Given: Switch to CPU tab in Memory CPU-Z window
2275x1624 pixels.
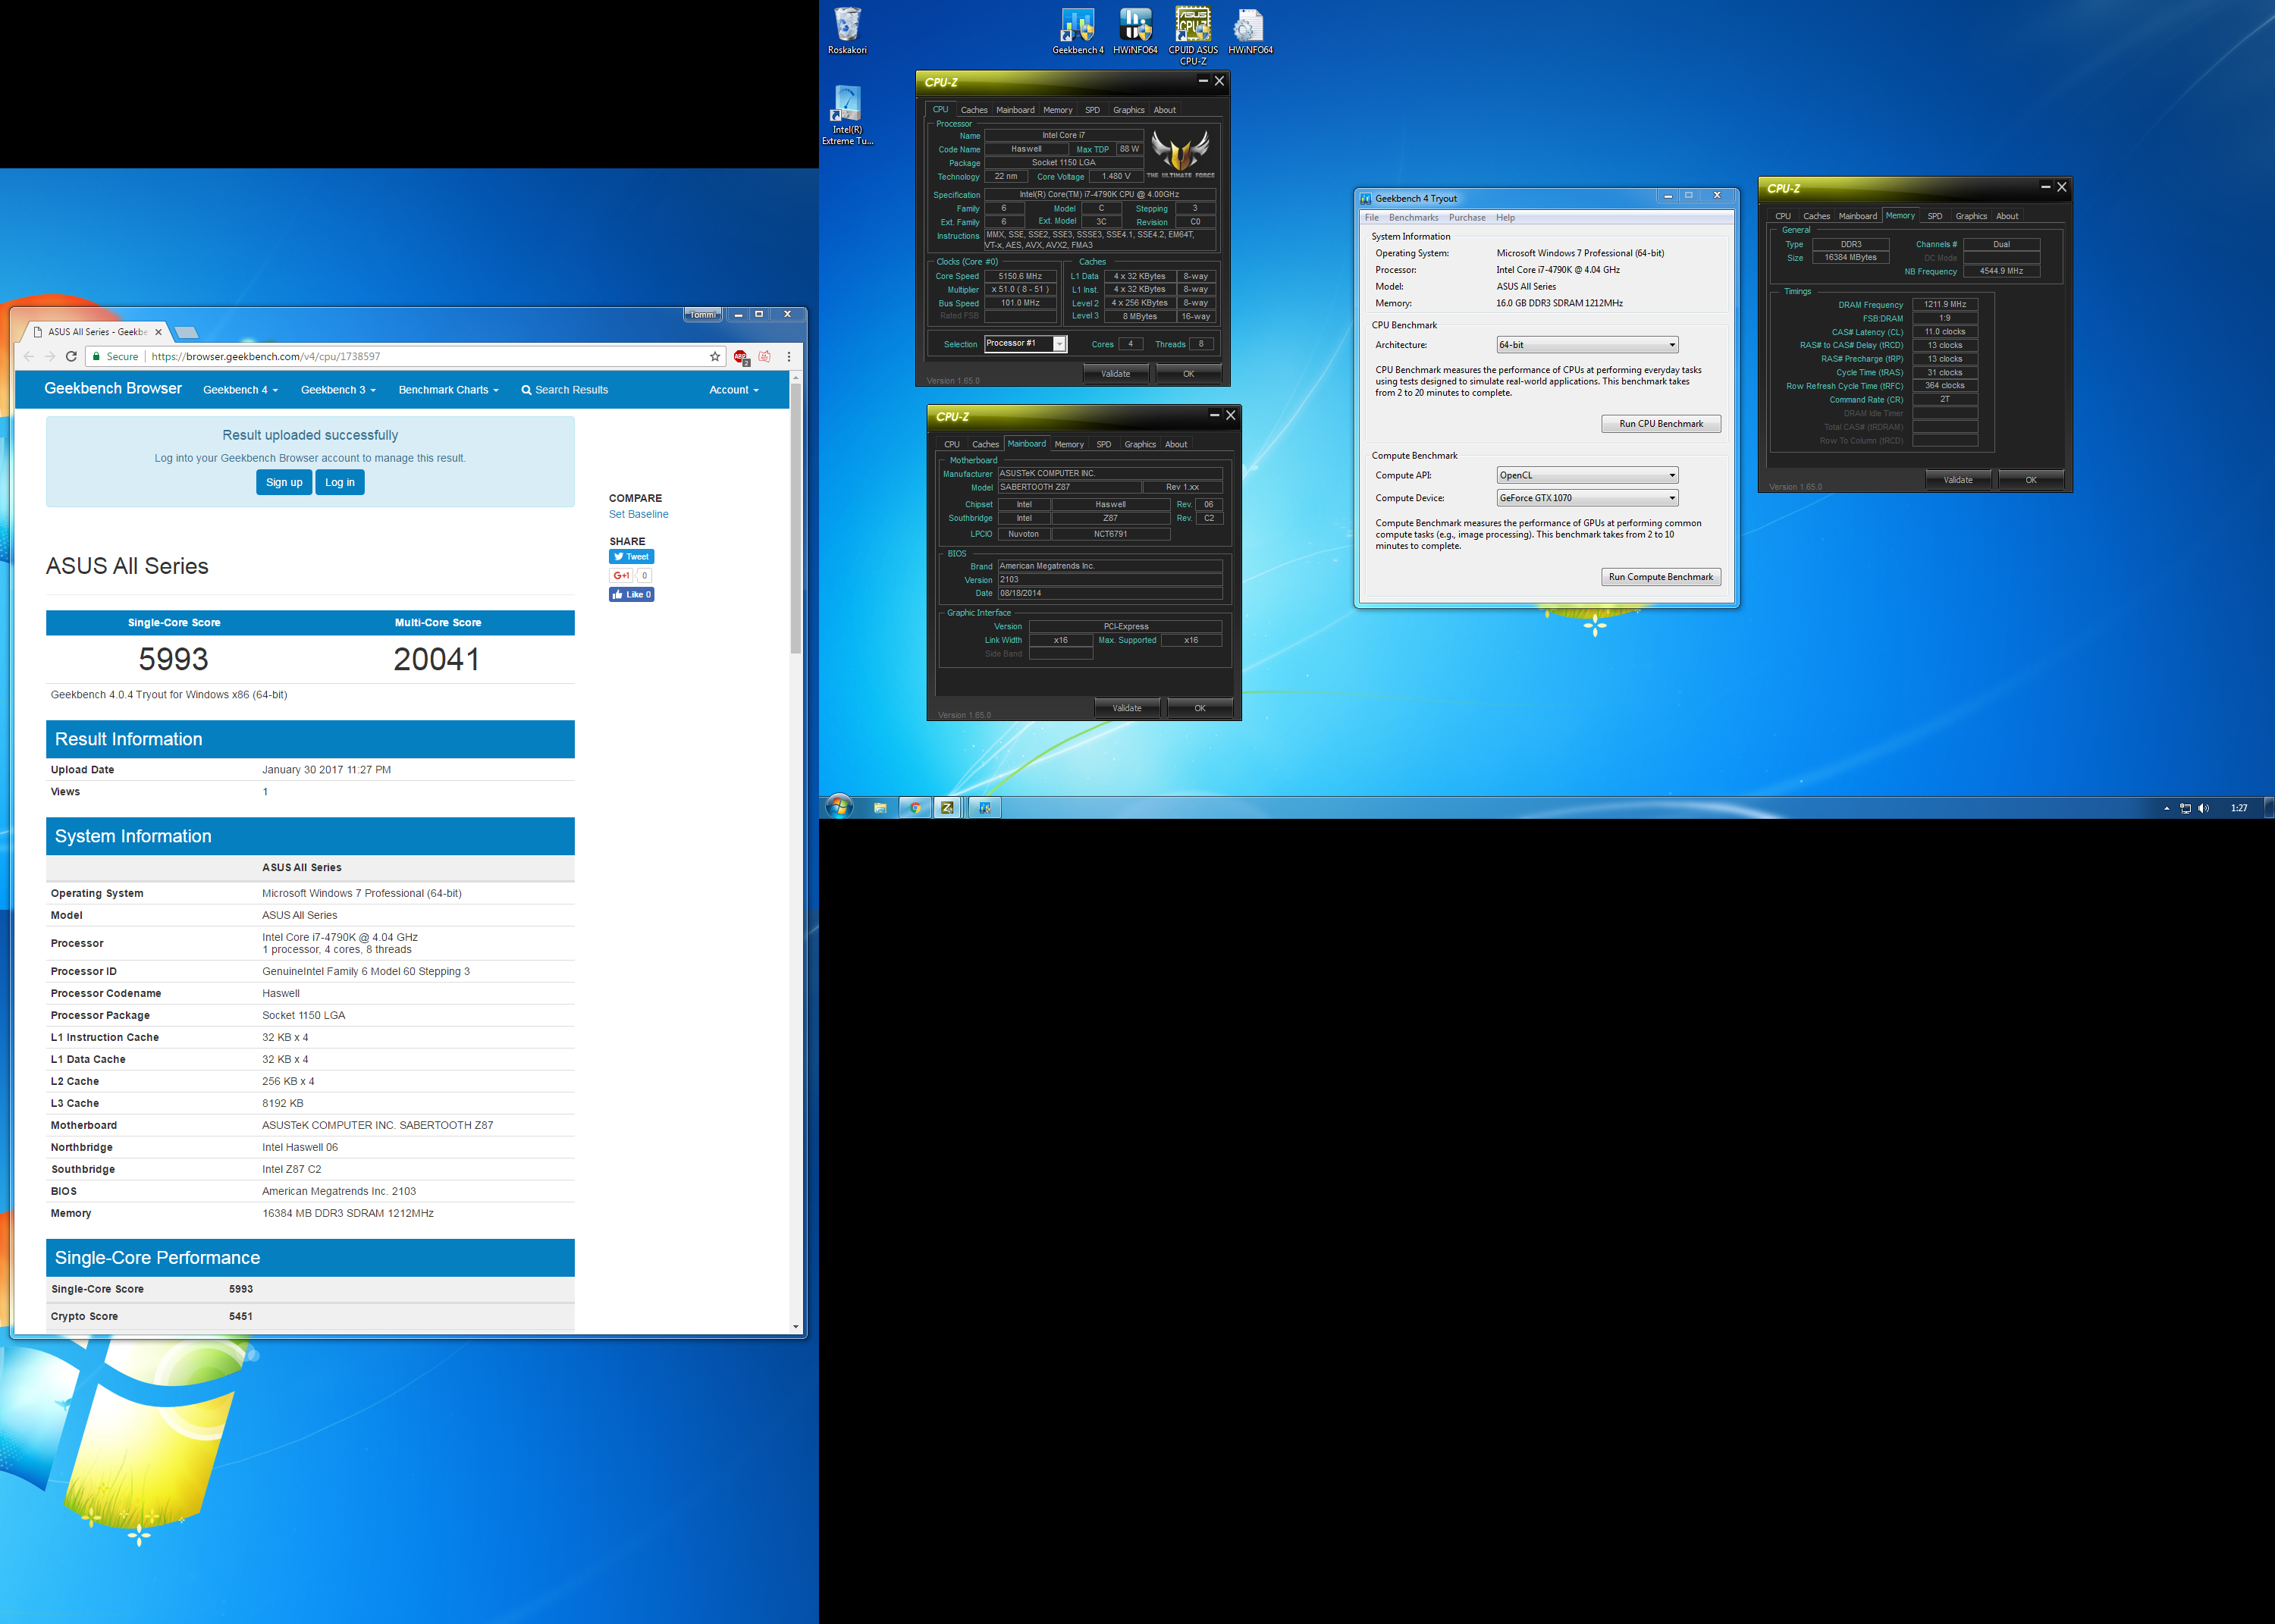Looking at the screenshot, I should pyautogui.click(x=1783, y=216).
